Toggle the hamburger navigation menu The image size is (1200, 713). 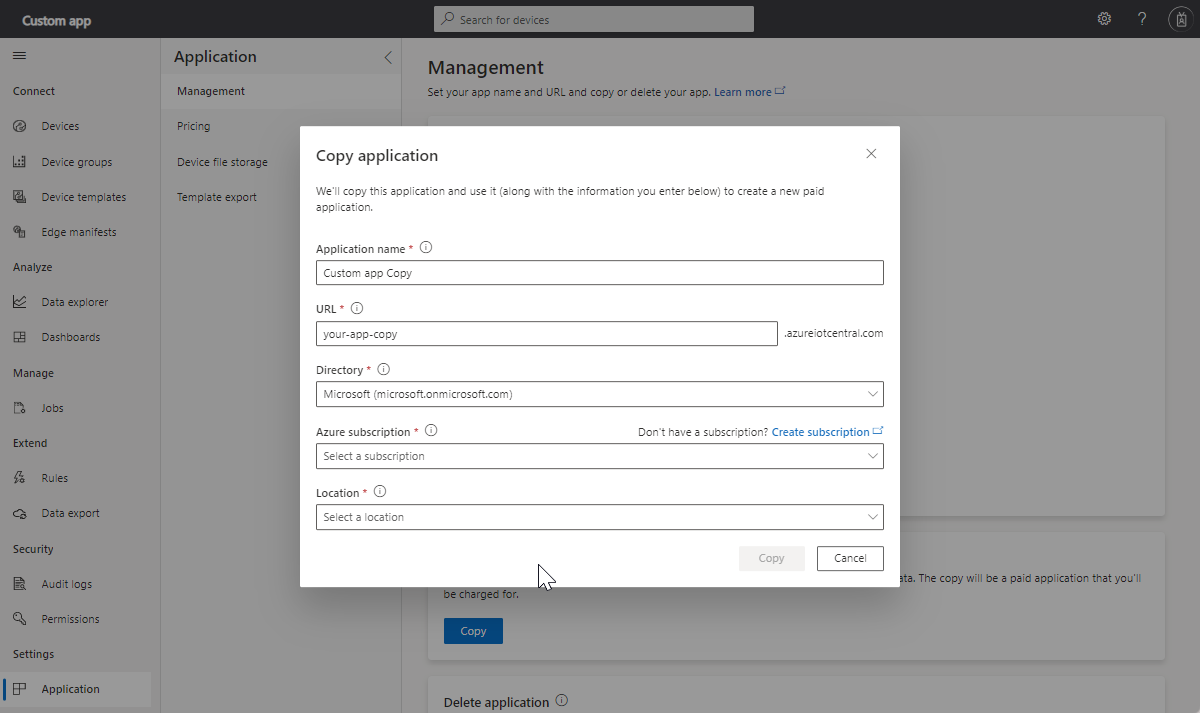click(x=19, y=56)
